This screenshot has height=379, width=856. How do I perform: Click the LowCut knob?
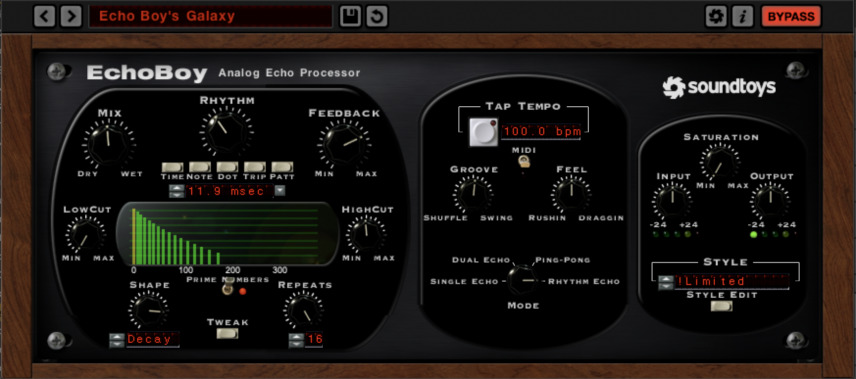tap(85, 235)
